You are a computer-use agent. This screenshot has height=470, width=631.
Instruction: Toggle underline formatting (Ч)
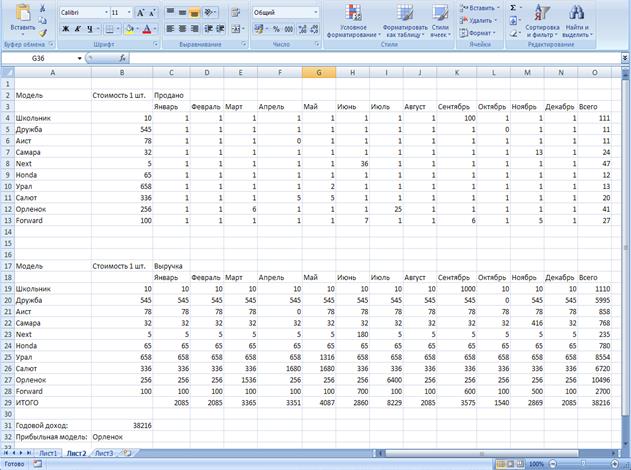(x=89, y=29)
